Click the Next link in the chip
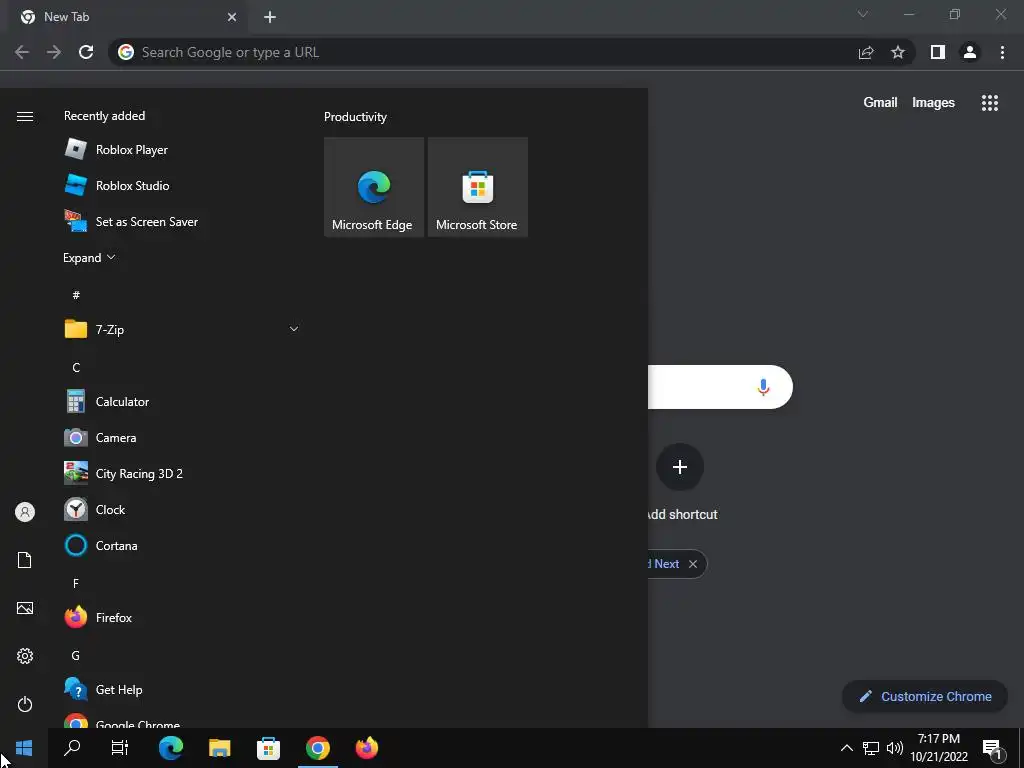This screenshot has height=768, width=1024. pos(666,564)
